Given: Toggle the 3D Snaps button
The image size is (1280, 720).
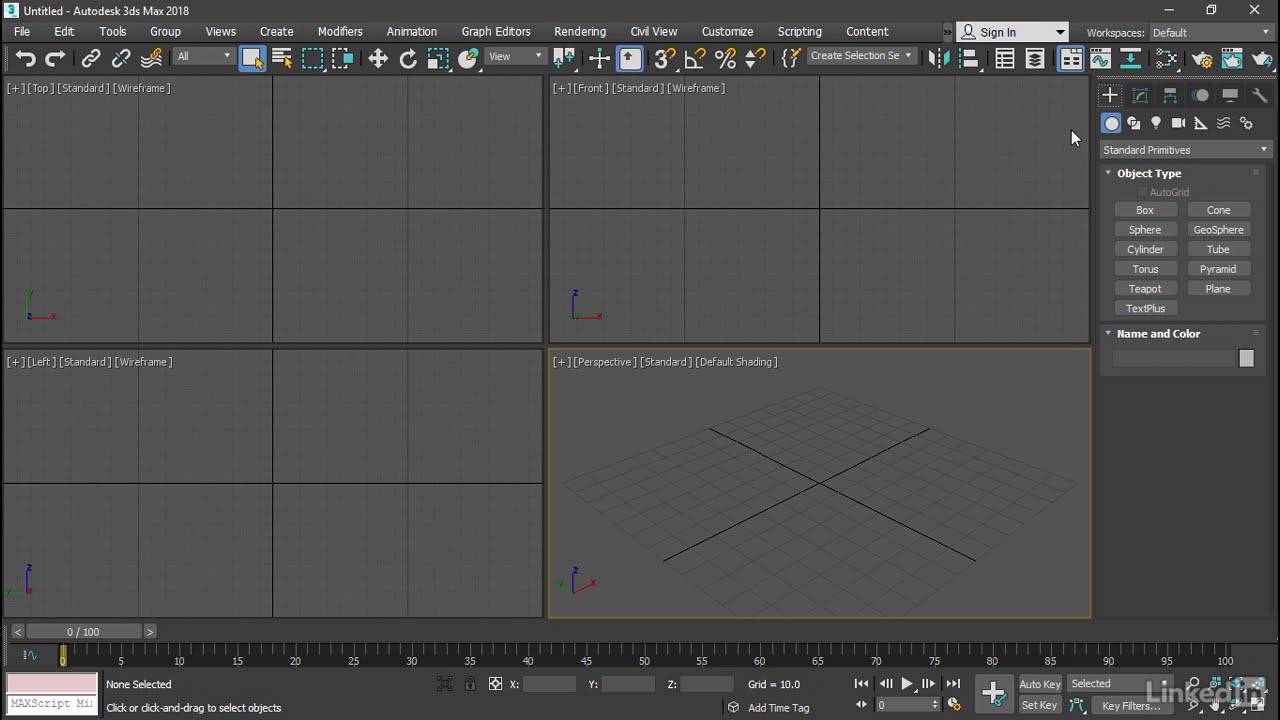Looking at the screenshot, I should 665,59.
